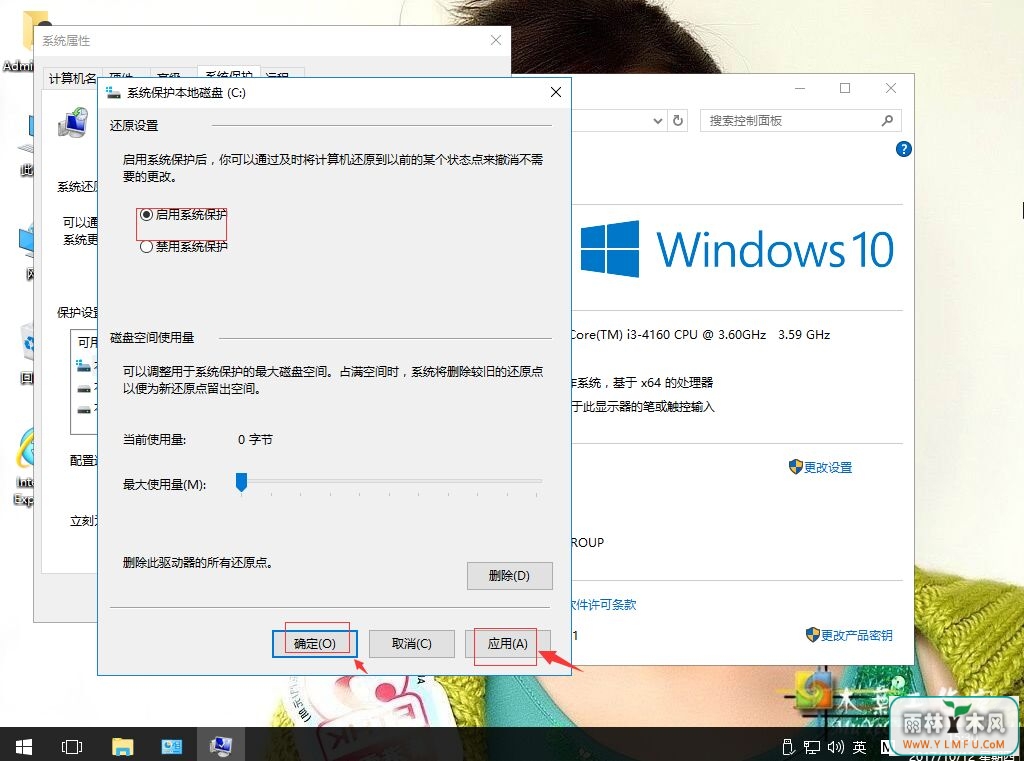The image size is (1024, 761).
Task: Click the control panel taskbar icon
Action: (x=172, y=746)
